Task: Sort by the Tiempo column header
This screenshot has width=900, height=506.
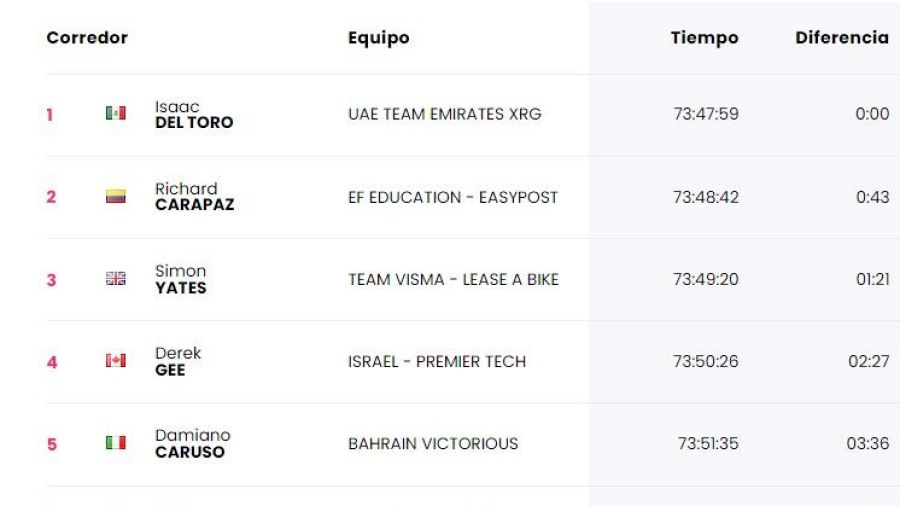Action: pos(704,38)
